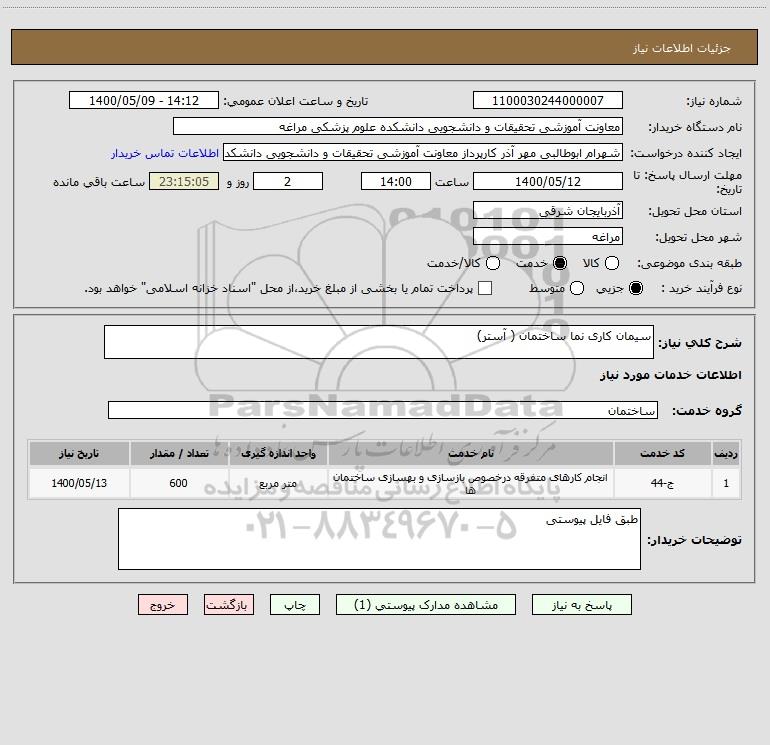Viewport: 770px width, 745px height.
Task: Click the شماره نیاز field 1100030244000007
Action: coord(548,100)
